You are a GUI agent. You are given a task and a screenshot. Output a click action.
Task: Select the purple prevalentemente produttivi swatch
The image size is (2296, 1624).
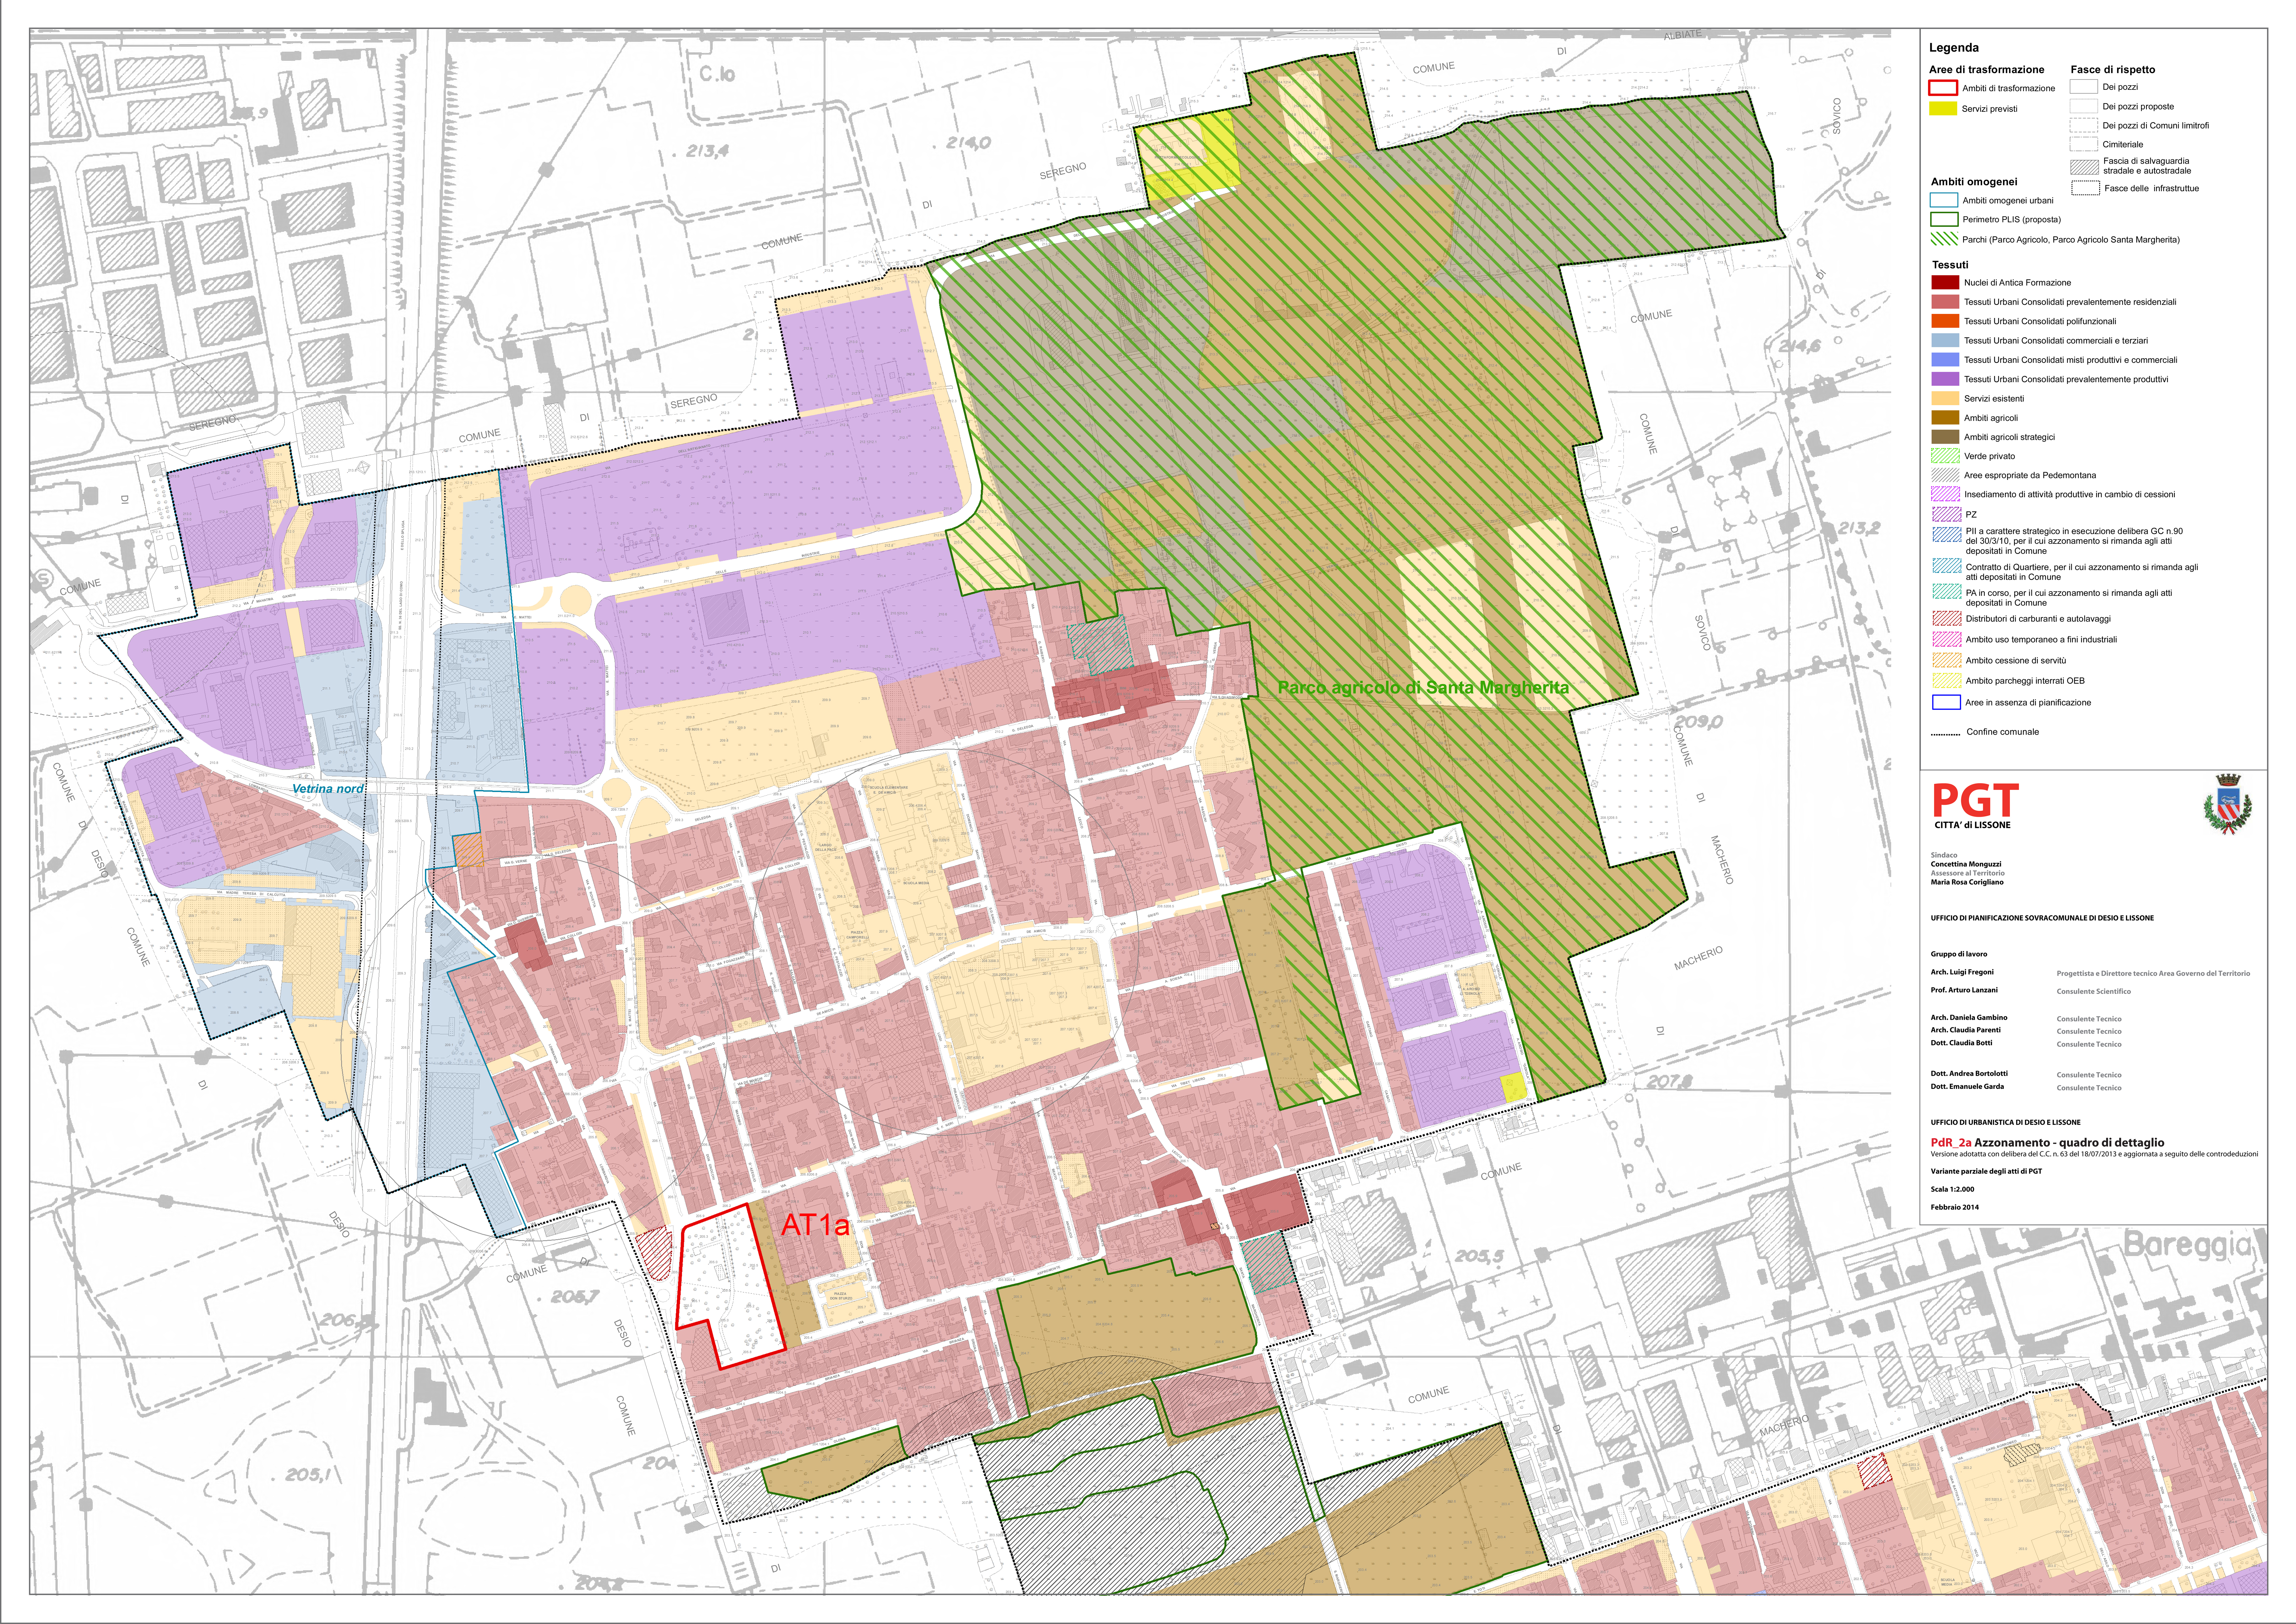(x=1945, y=379)
